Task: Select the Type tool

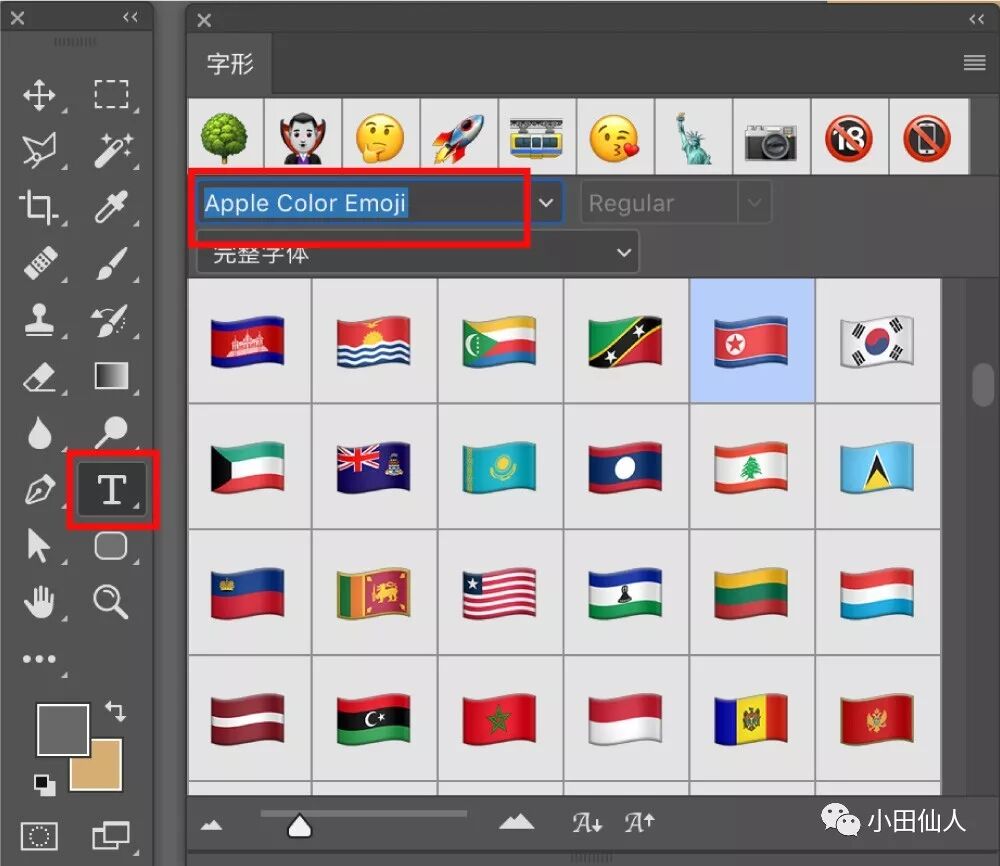Action: coord(112,489)
